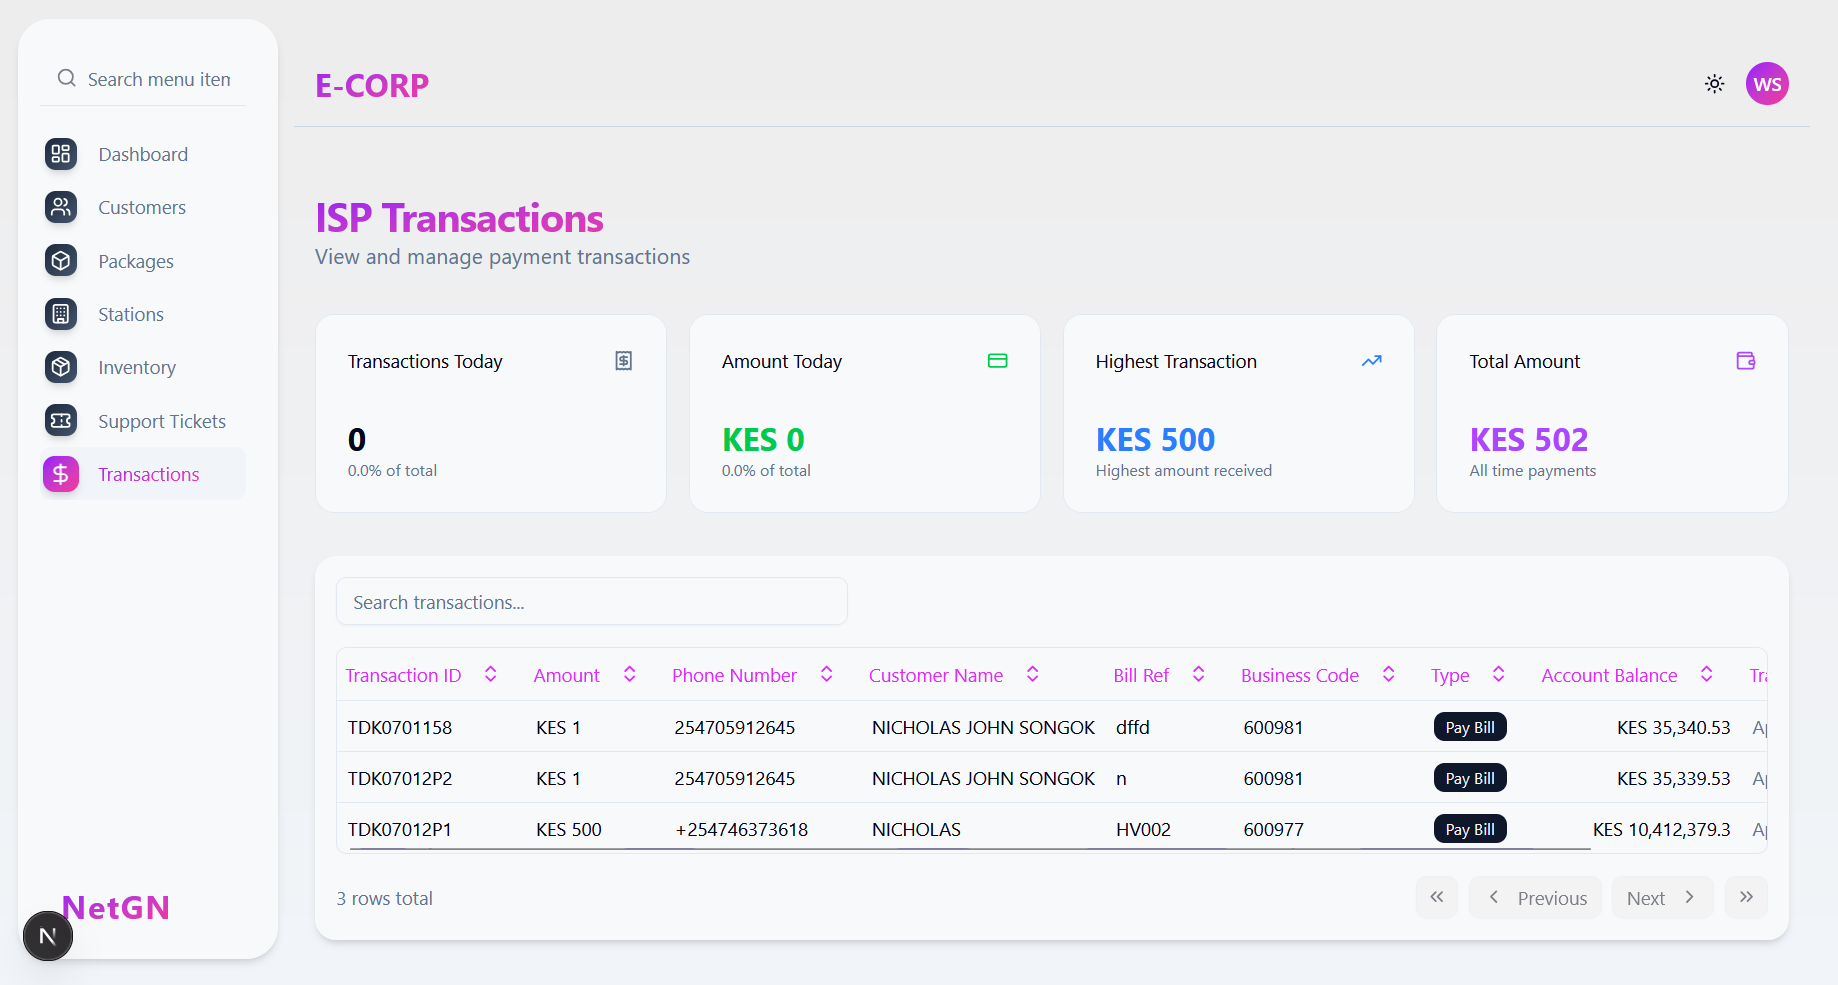Click the Packages box icon
The image size is (1838, 985).
click(61, 261)
